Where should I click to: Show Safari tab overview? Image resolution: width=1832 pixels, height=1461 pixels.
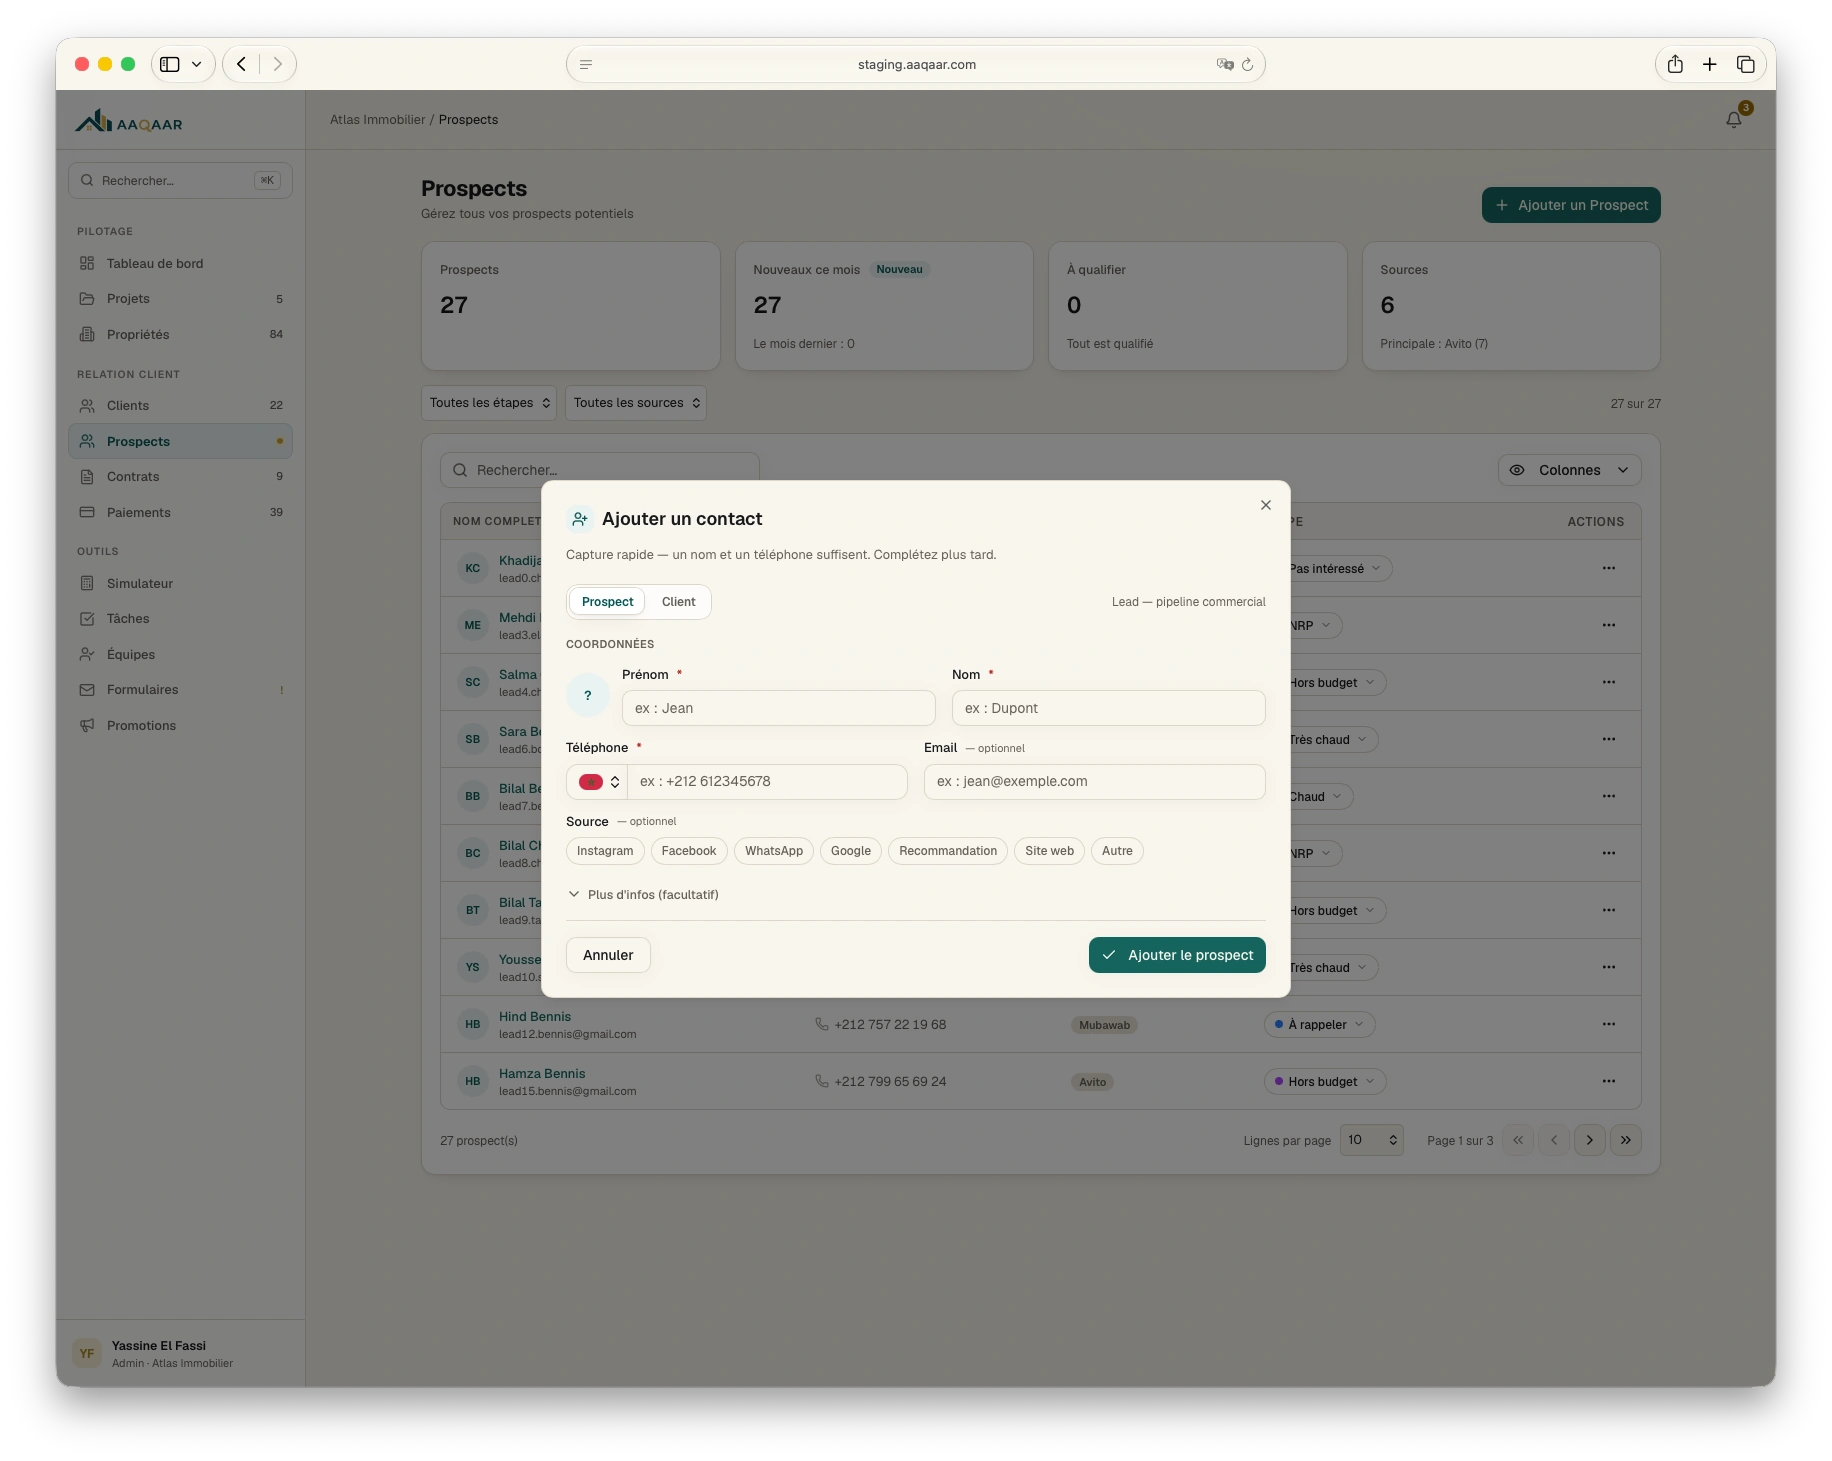pos(1746,64)
